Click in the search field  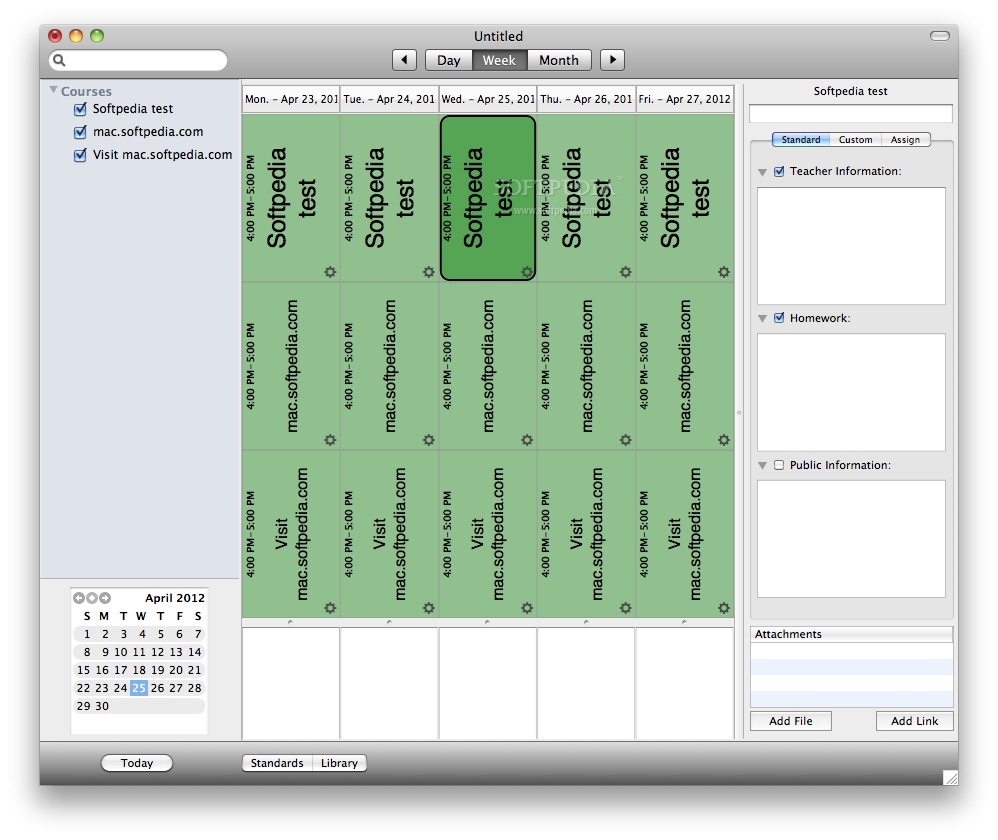tap(138, 60)
